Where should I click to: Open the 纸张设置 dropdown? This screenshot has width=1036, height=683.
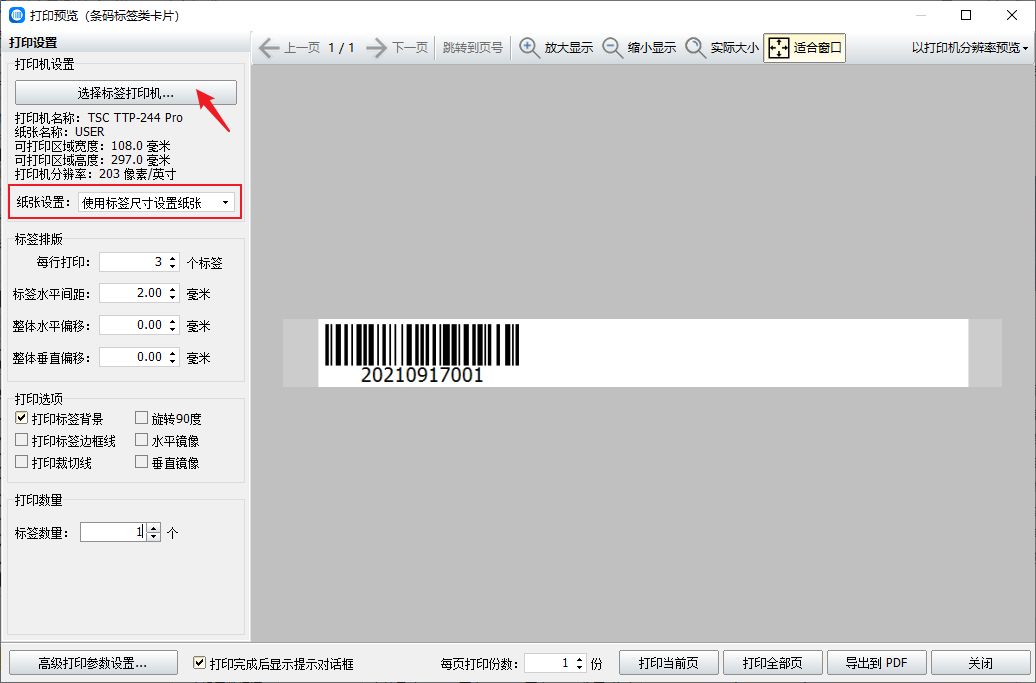tap(156, 203)
